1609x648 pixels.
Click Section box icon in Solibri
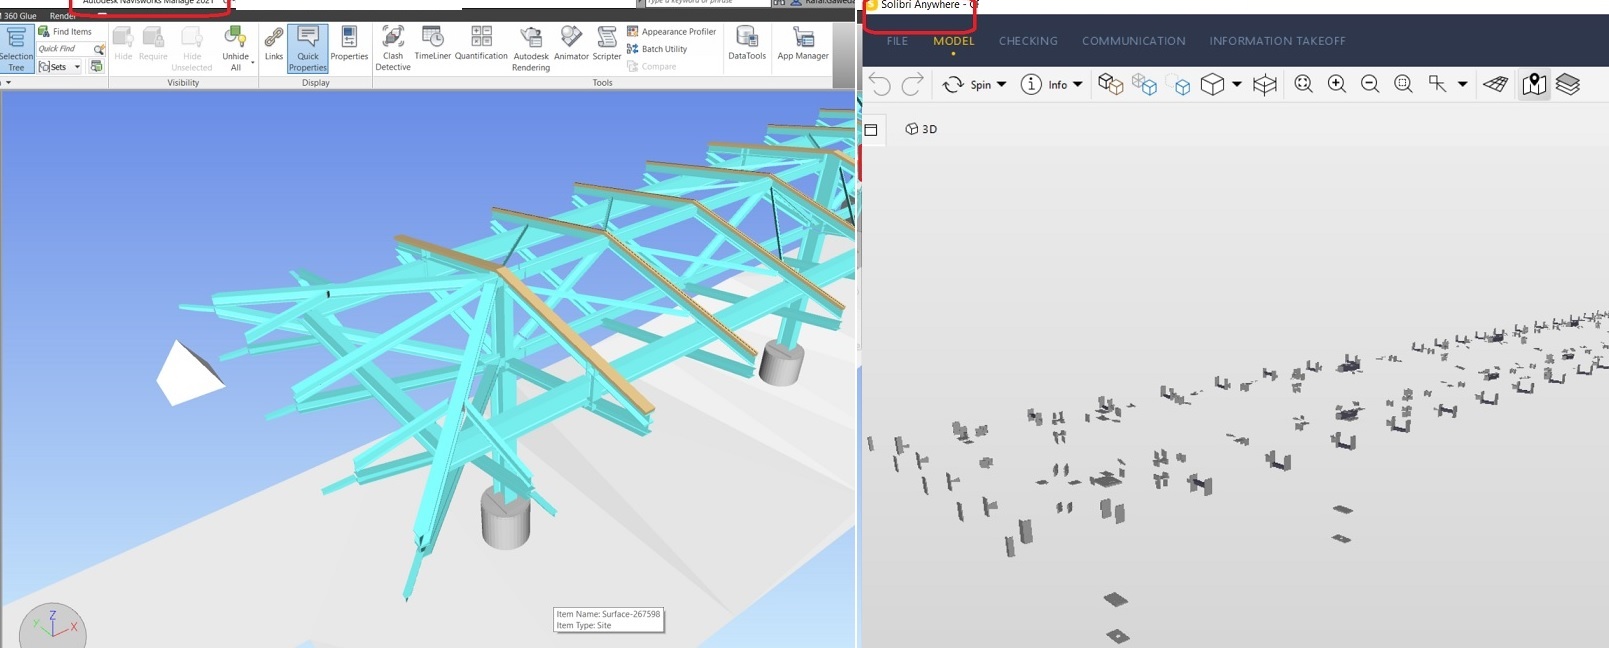1265,85
